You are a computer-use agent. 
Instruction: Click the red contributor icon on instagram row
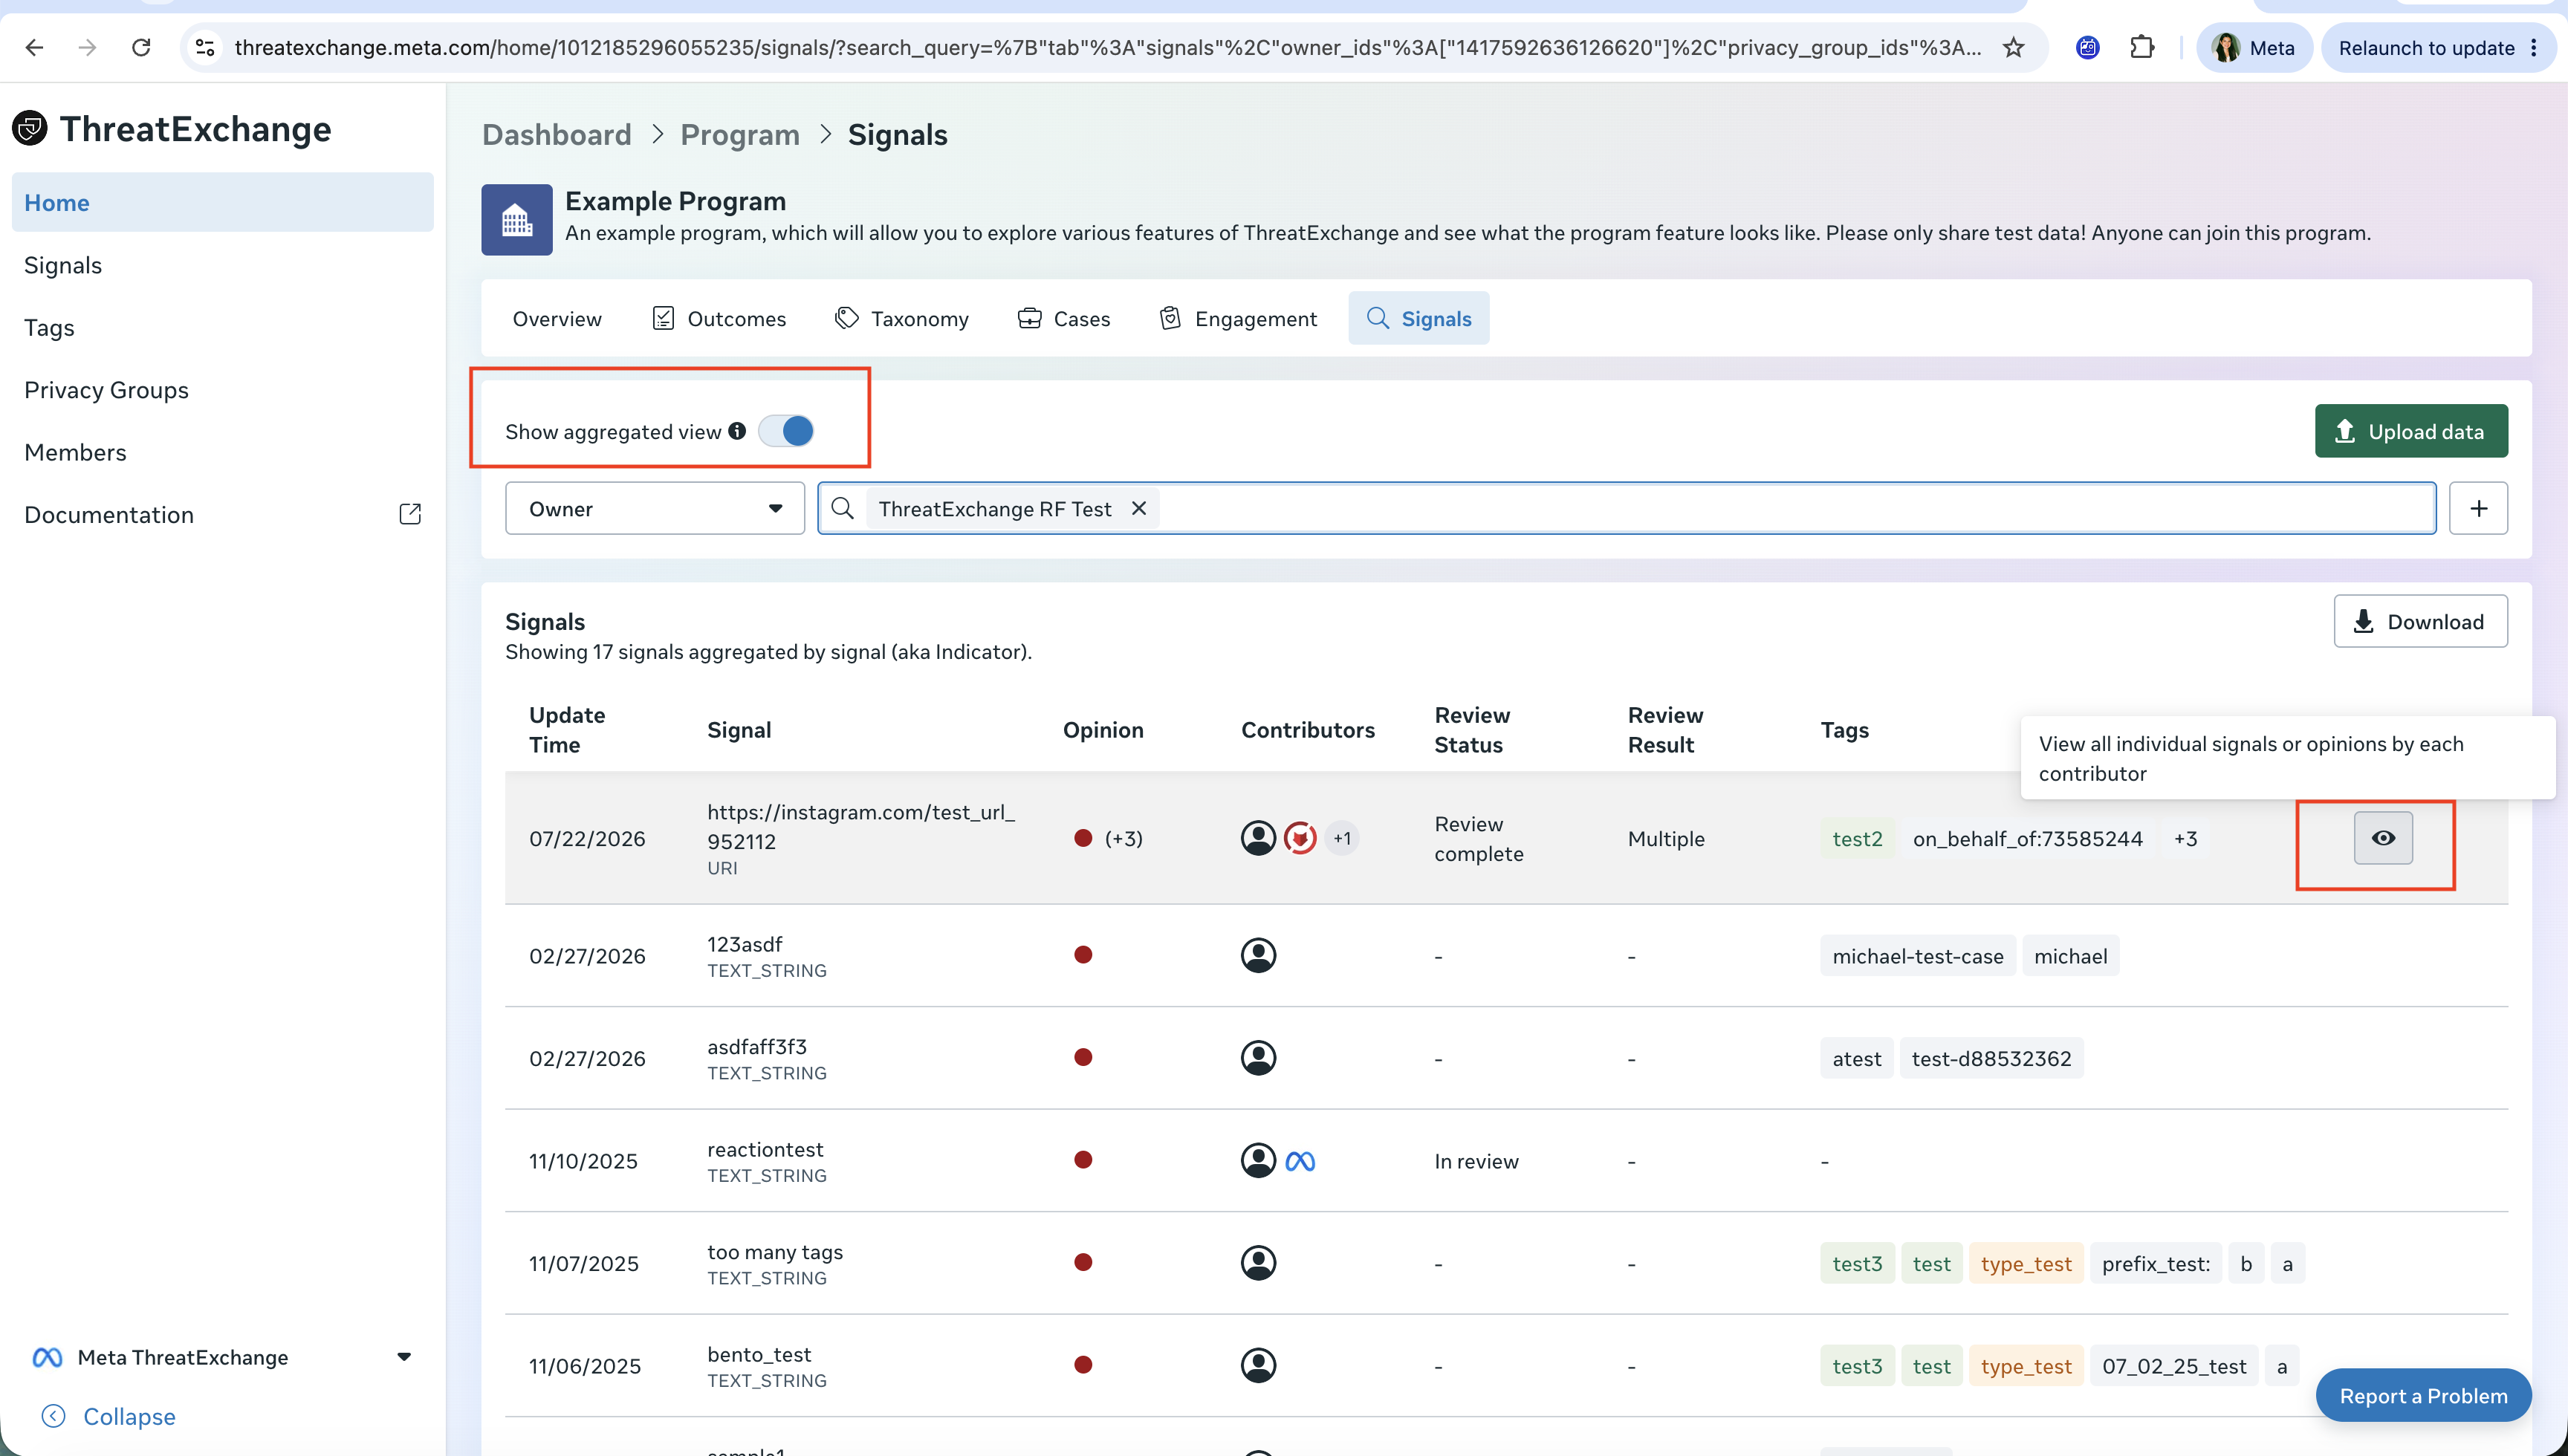(1299, 838)
